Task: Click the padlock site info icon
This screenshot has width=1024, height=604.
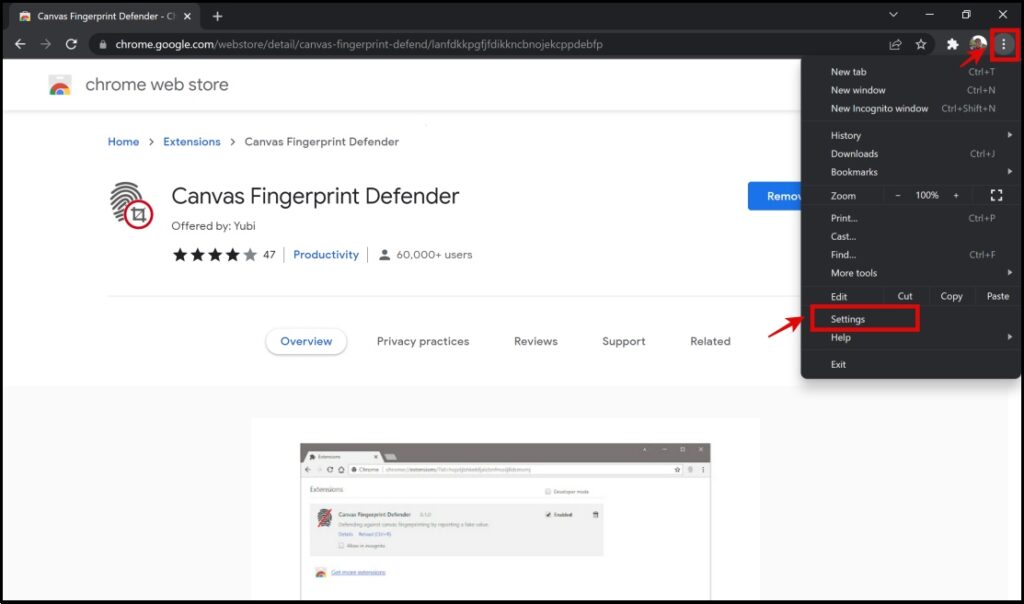Action: tap(103, 44)
